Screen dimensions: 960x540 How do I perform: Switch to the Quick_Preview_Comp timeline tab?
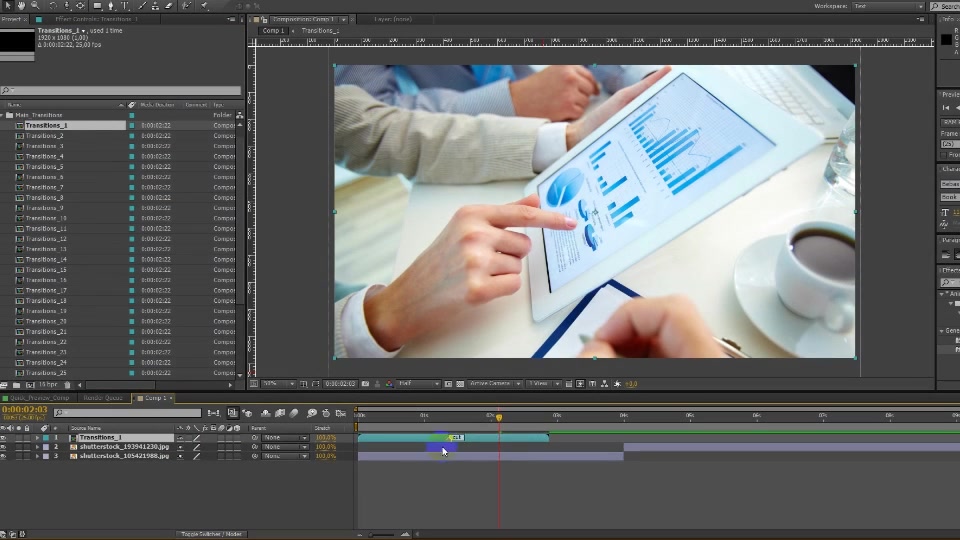point(40,398)
